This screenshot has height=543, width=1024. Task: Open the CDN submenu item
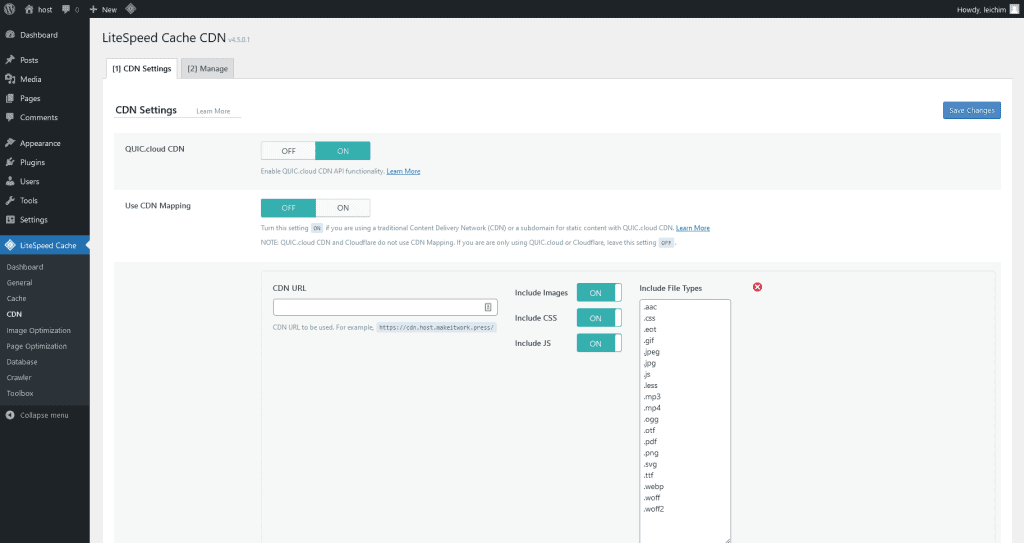(x=14, y=314)
